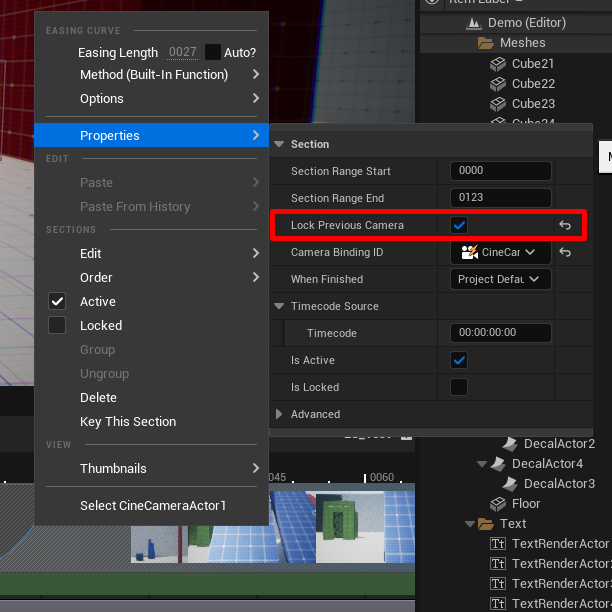Click the Section Range Start field

(x=501, y=171)
